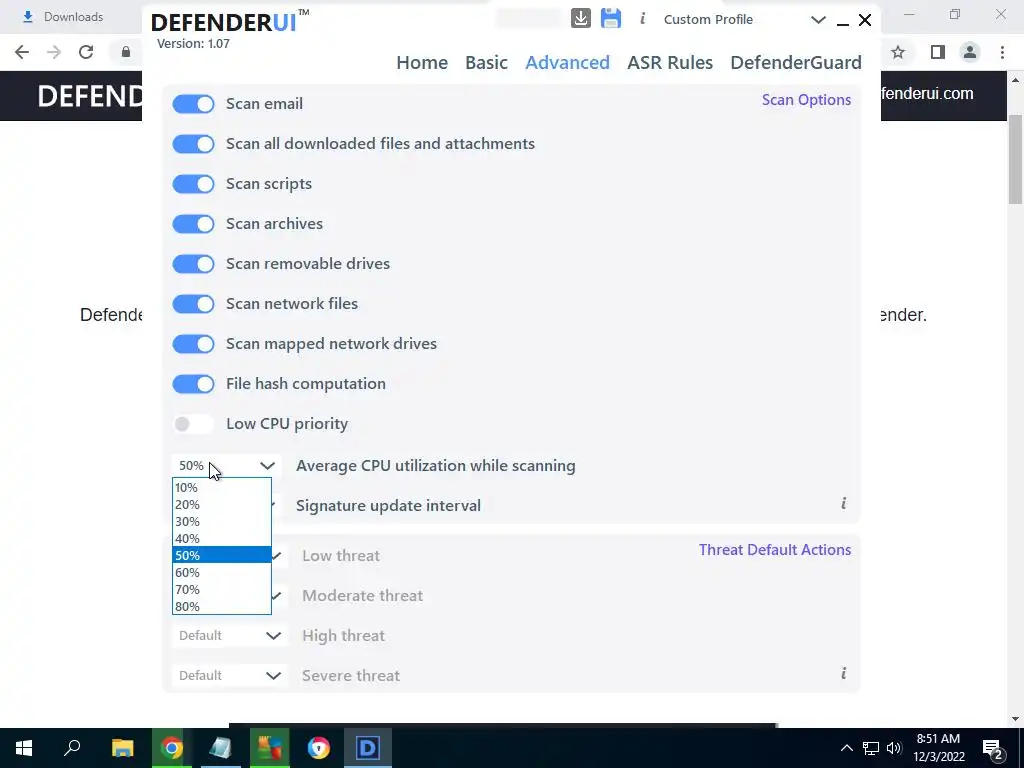Toggle Scan mapped network drives switch
The height and width of the screenshot is (768, 1024).
pyautogui.click(x=193, y=344)
